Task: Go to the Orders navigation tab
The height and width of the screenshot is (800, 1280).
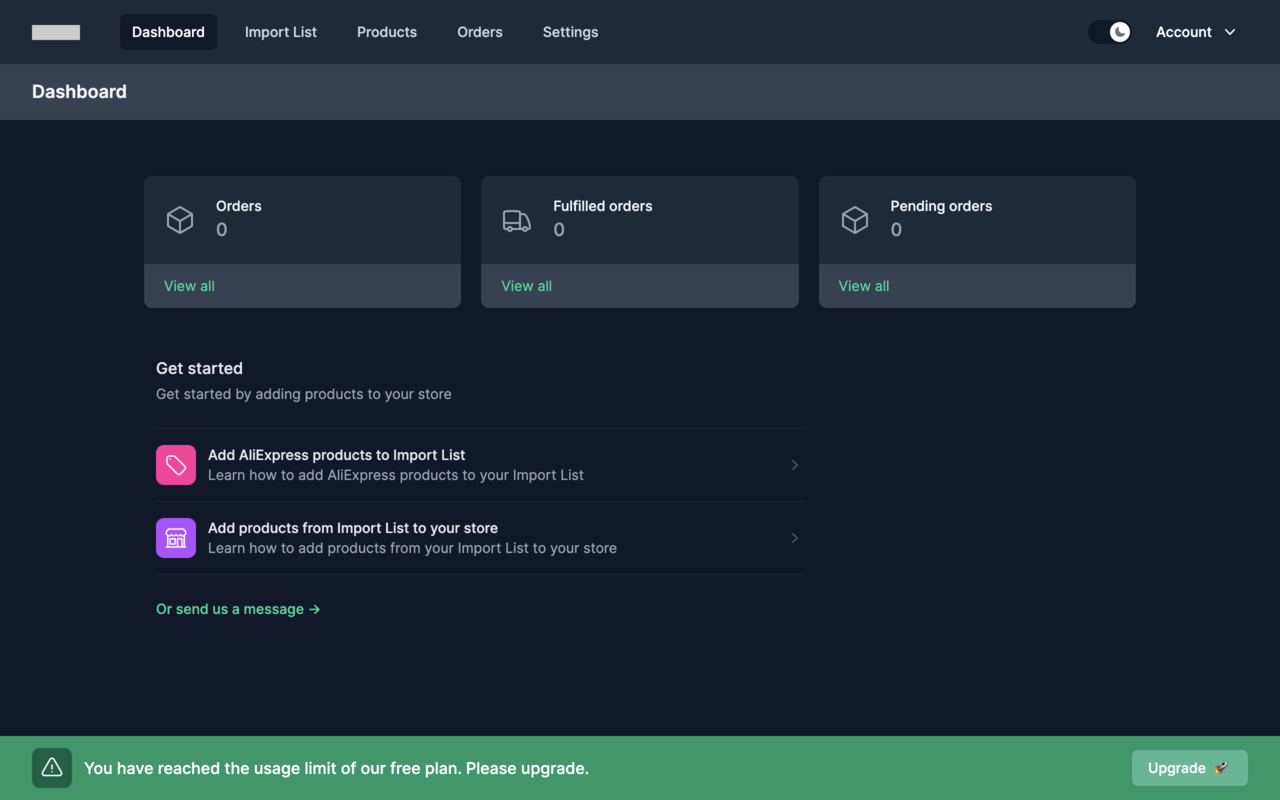Action: [480, 32]
